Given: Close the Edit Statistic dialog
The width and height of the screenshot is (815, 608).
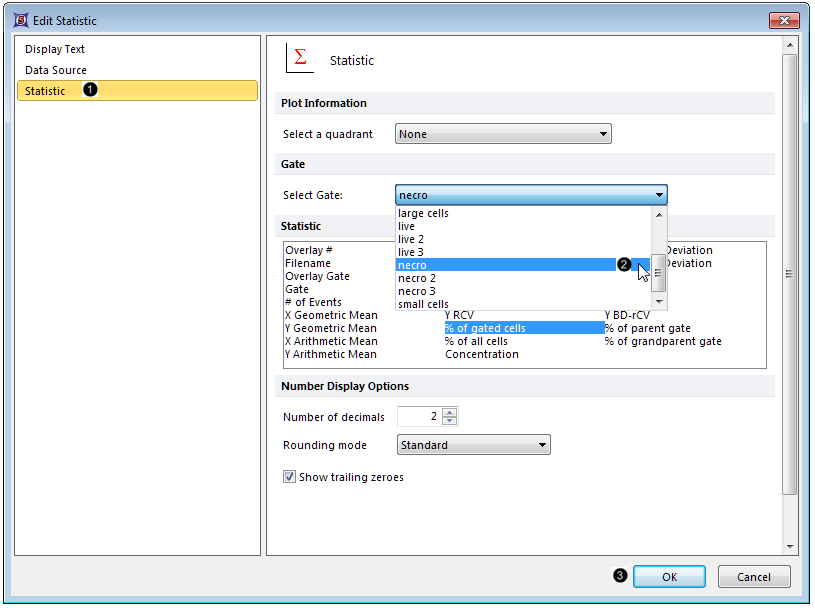Looking at the screenshot, I should 783,21.
